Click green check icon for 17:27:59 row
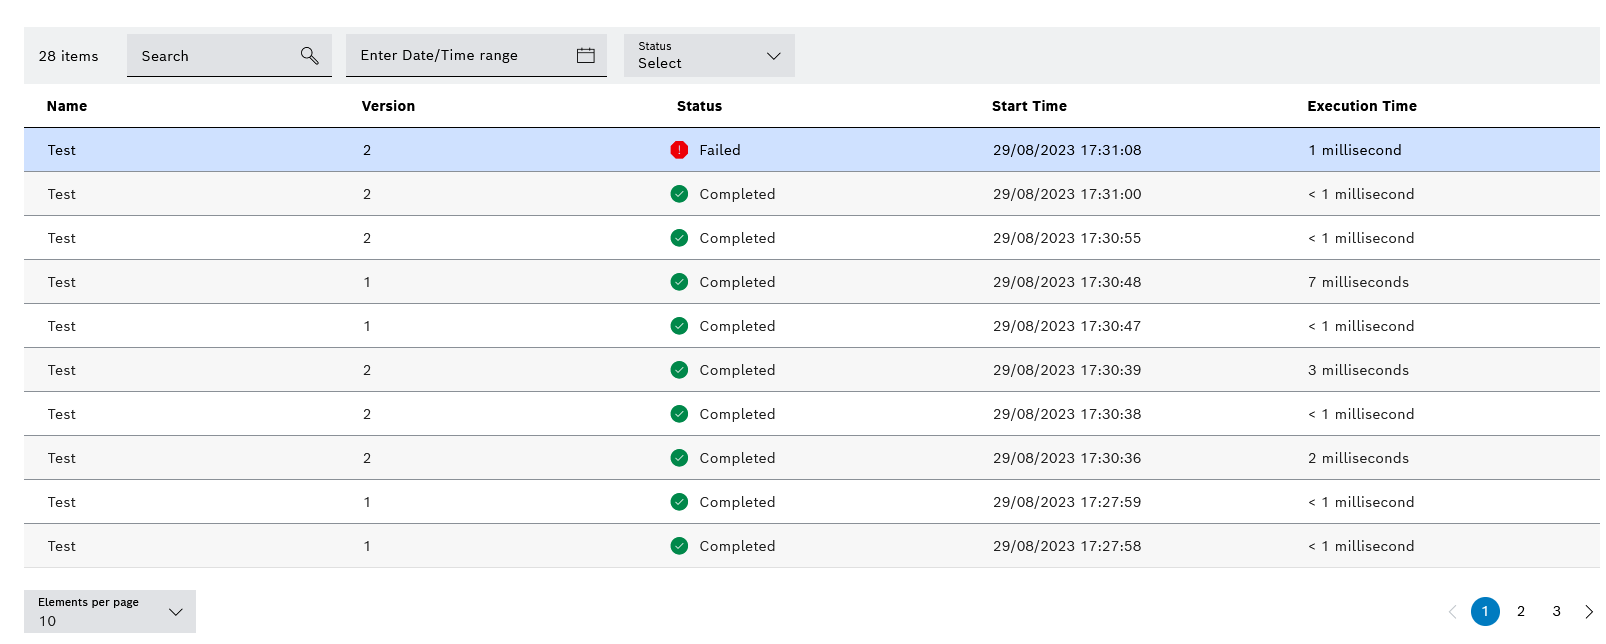The image size is (1606, 644). (x=679, y=502)
